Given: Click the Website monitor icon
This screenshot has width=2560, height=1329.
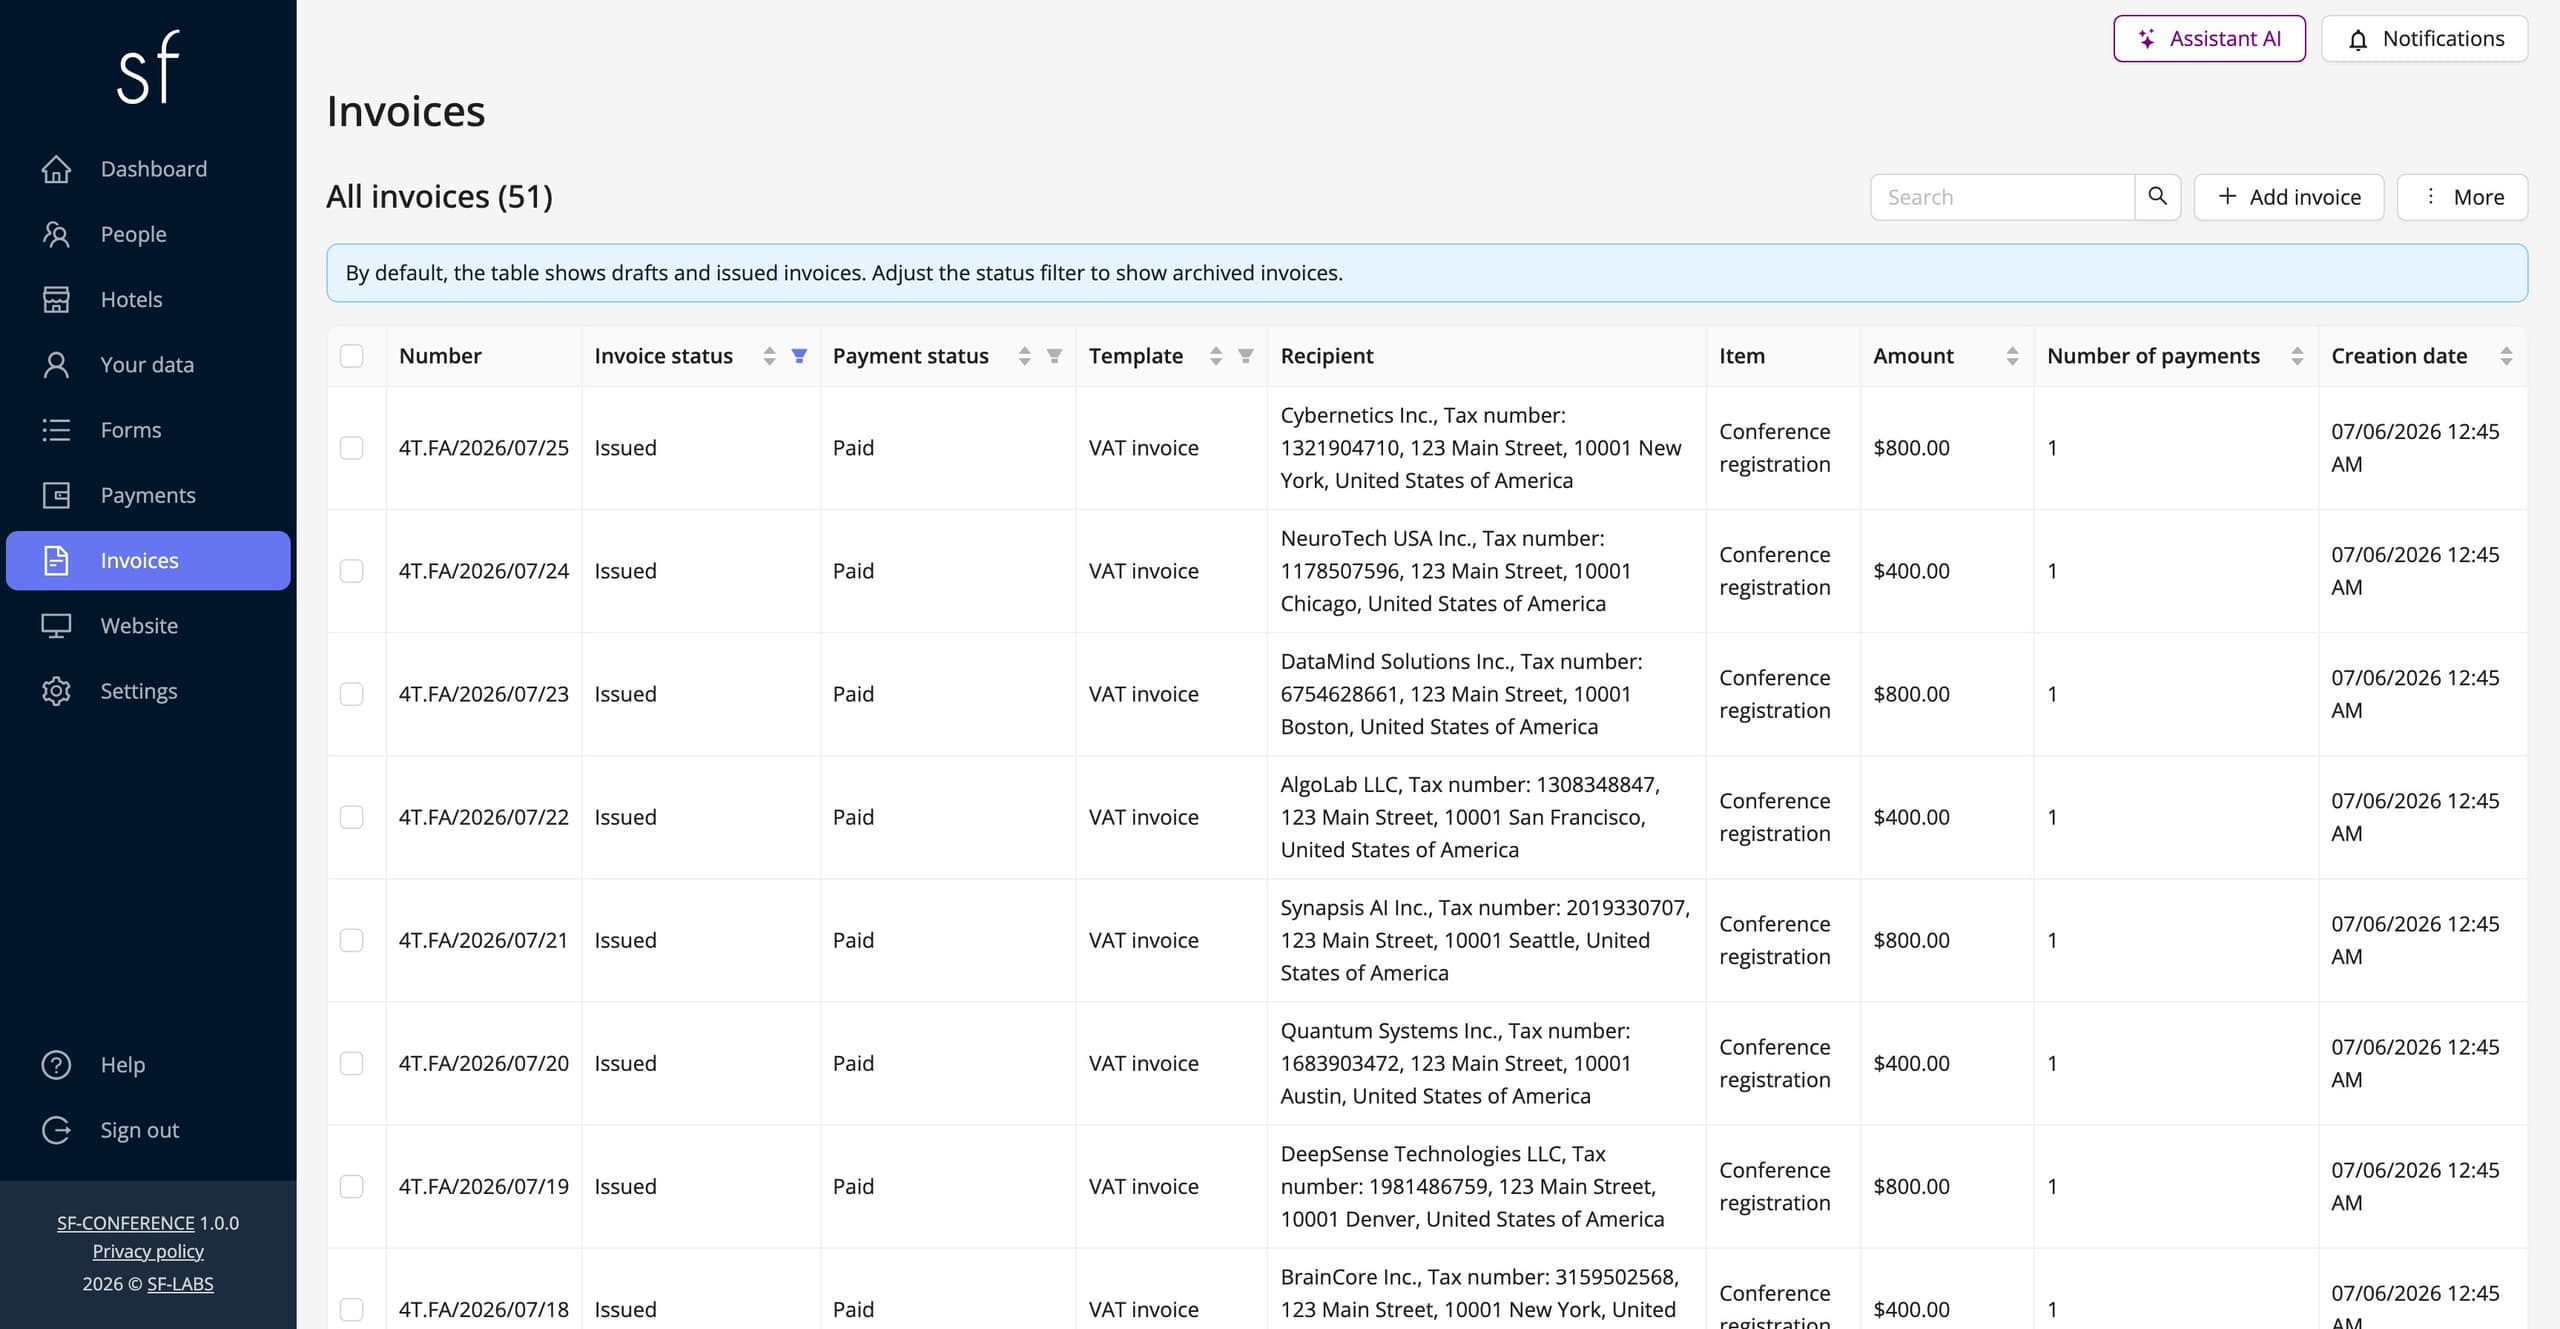Looking at the screenshot, I should click(56, 626).
